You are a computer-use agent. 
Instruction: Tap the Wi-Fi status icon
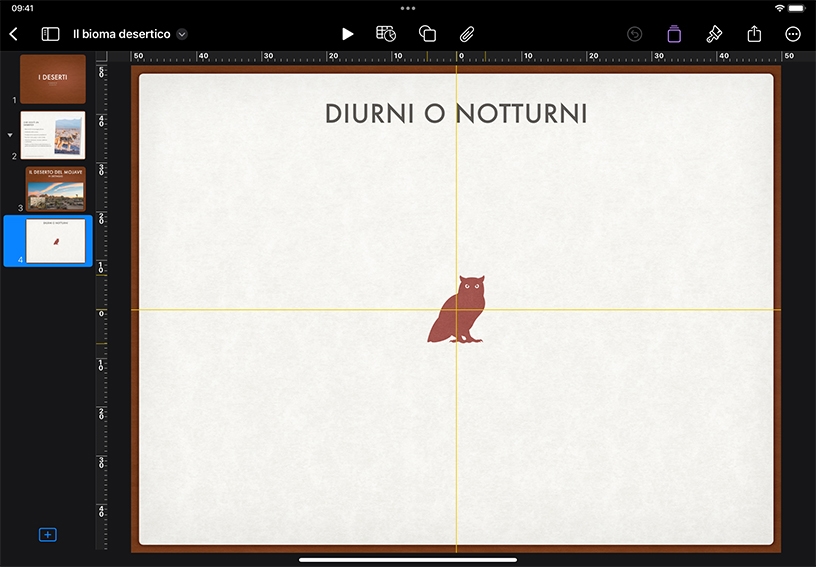pos(779,8)
